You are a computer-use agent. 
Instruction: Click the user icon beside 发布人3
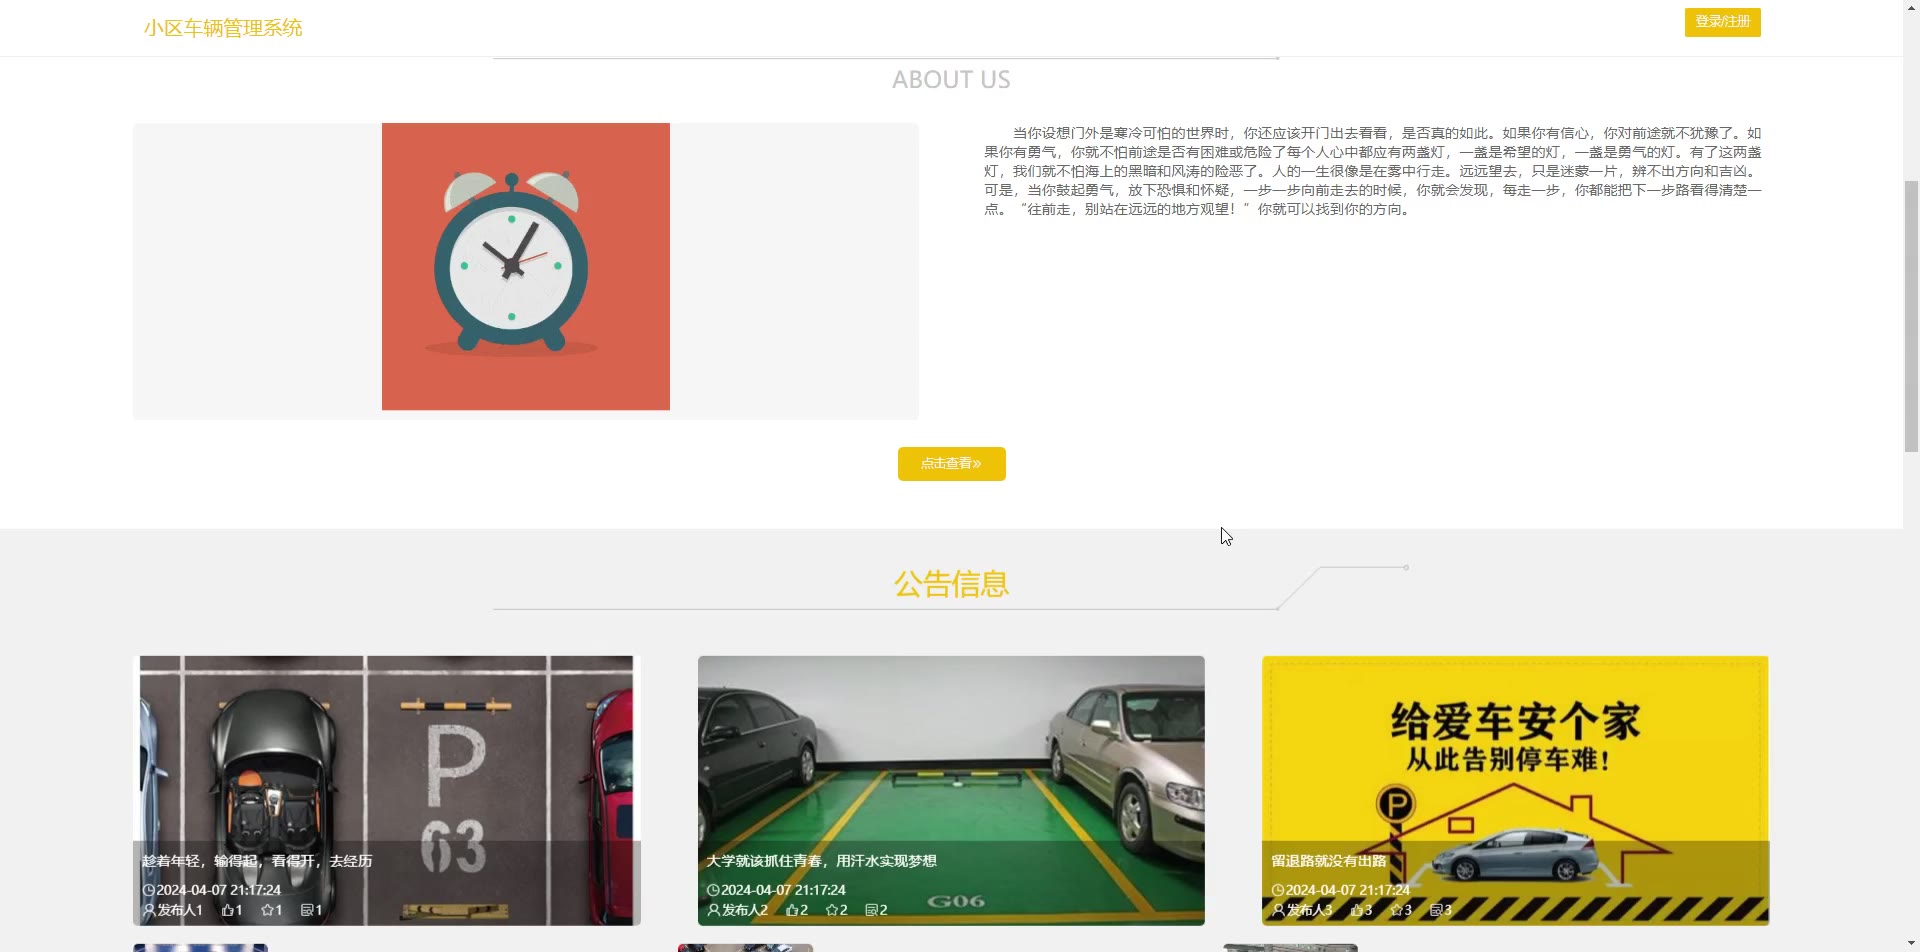1278,910
